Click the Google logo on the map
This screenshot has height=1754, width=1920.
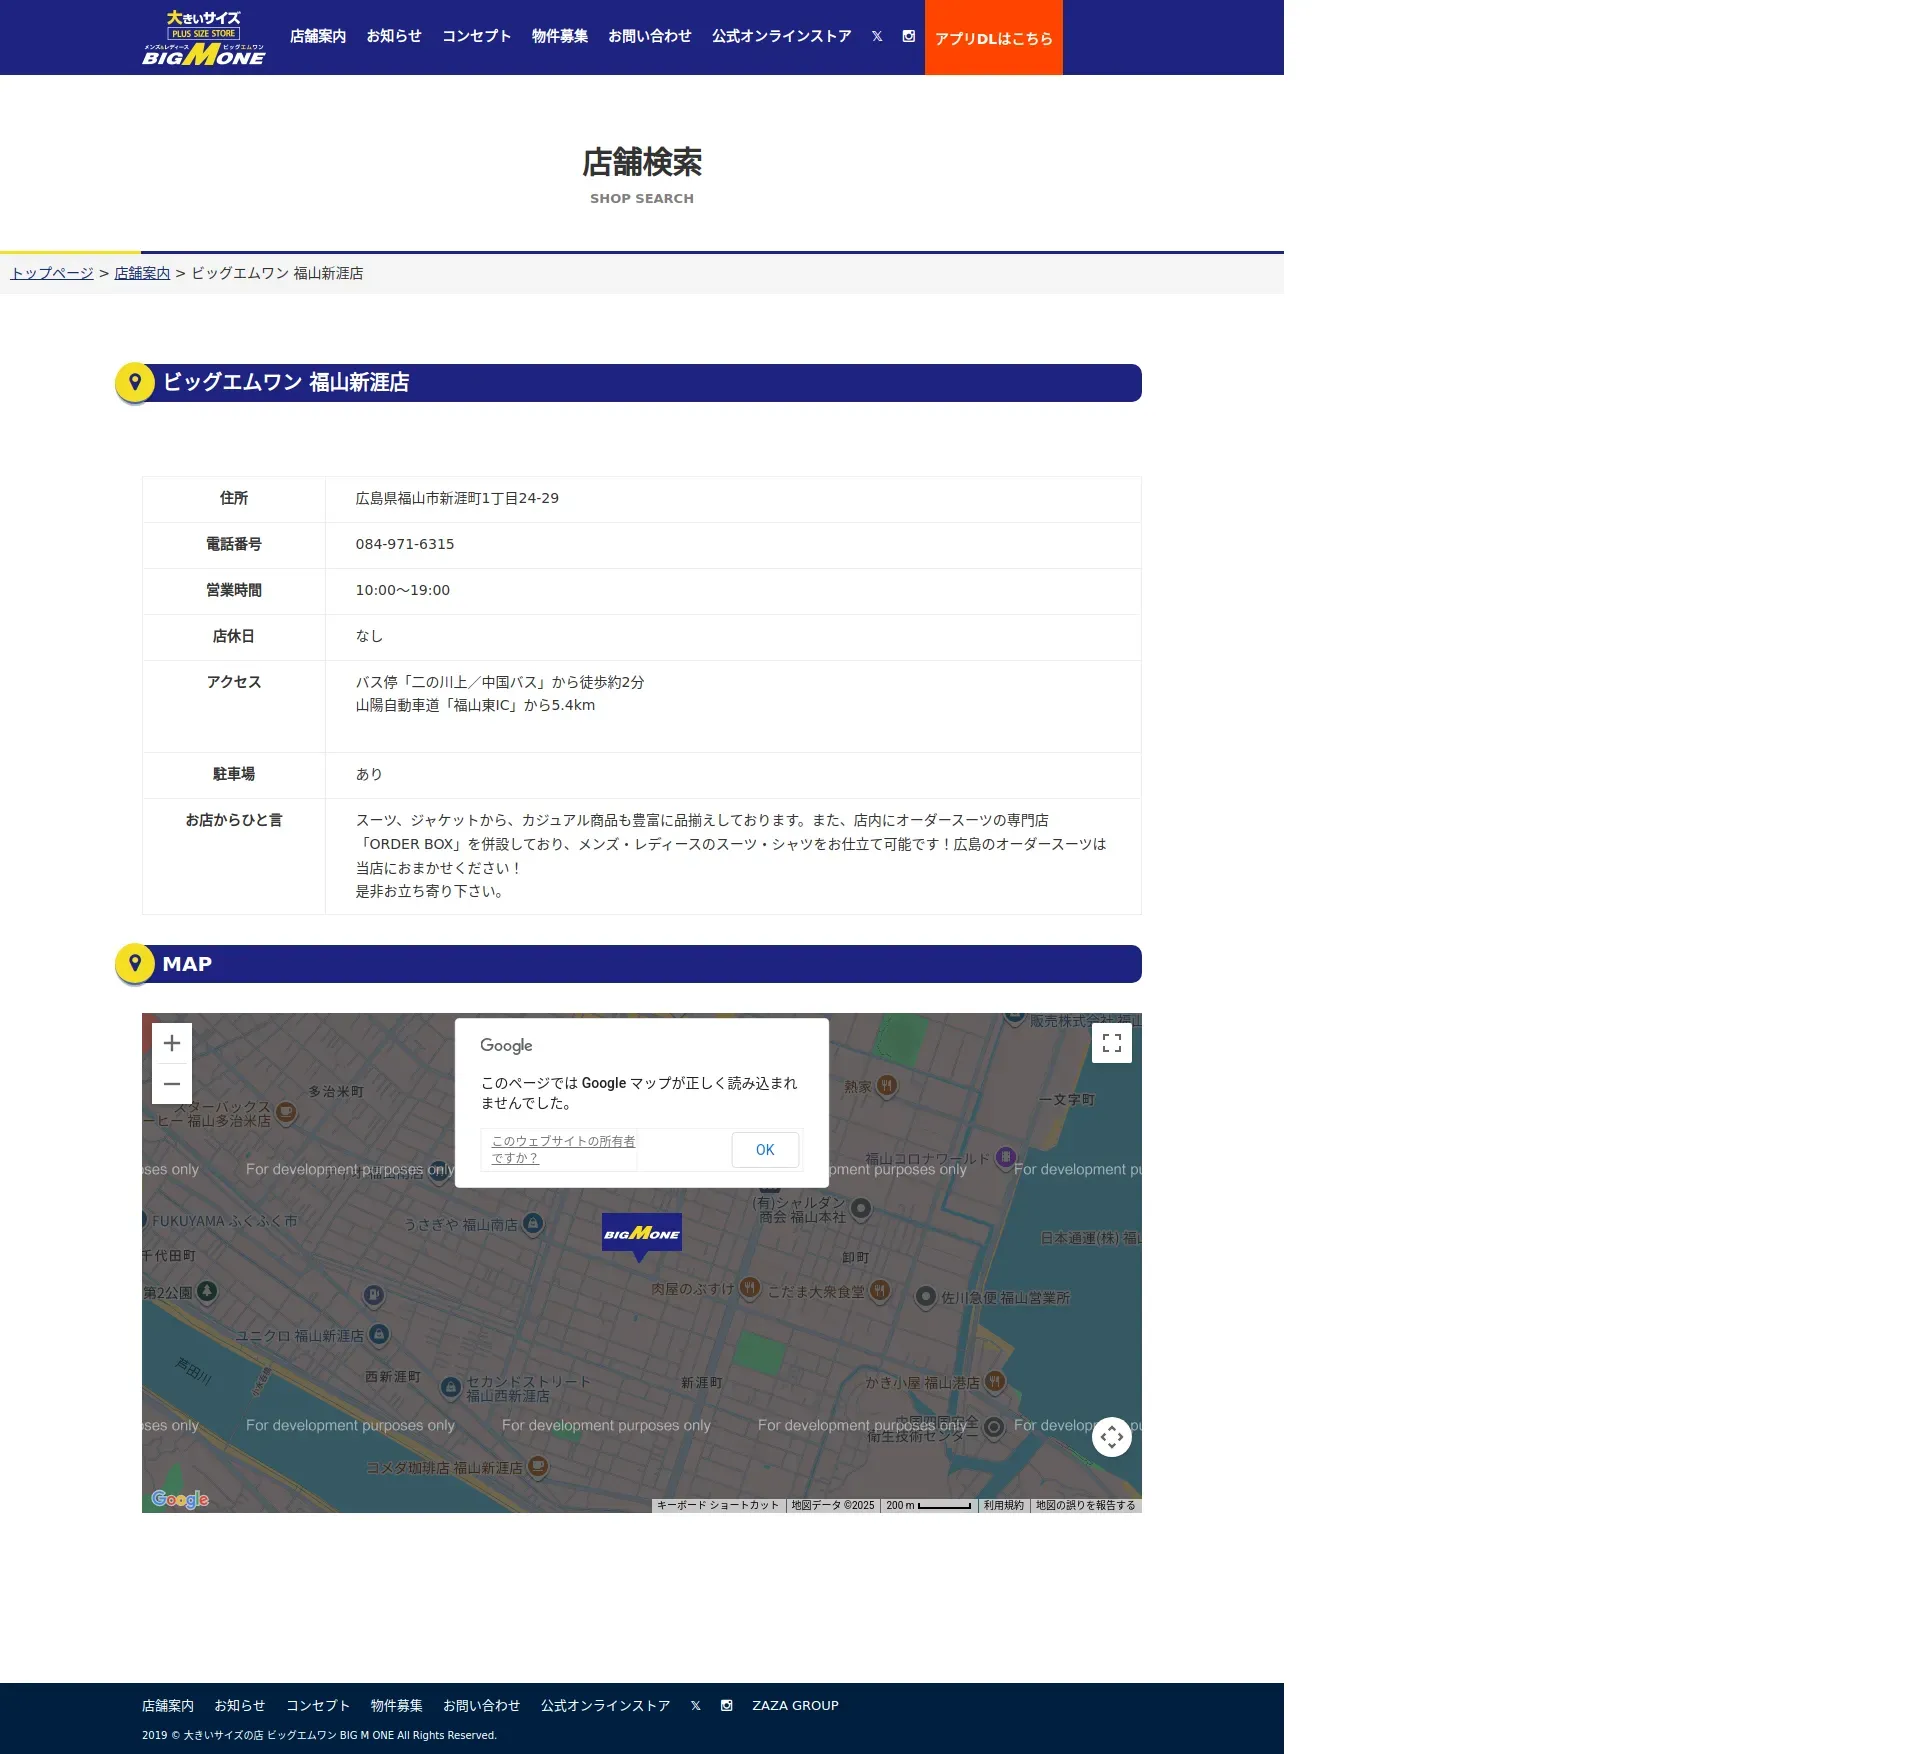180,1499
